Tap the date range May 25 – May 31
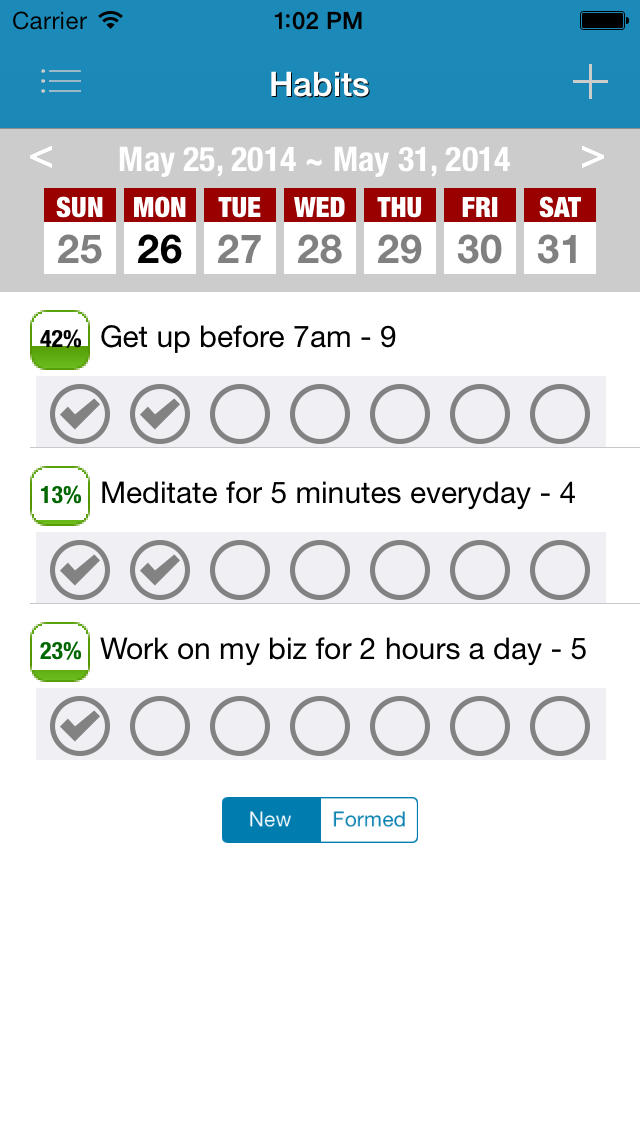Image resolution: width=640 pixels, height=1136 pixels. point(314,159)
